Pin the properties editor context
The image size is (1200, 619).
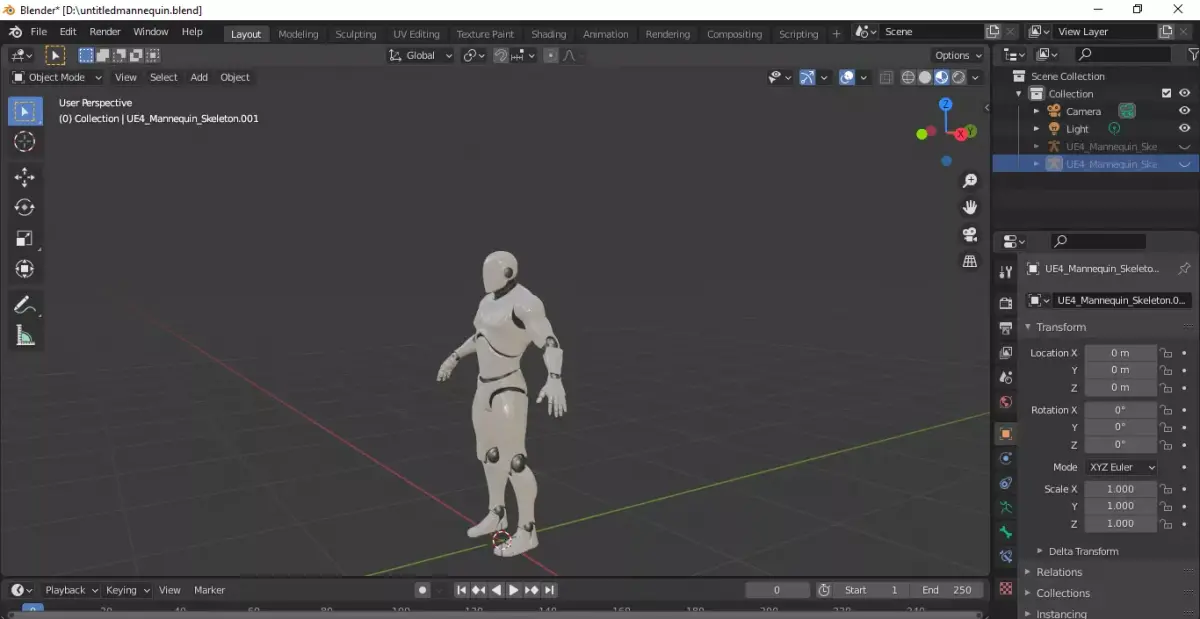click(x=1184, y=269)
